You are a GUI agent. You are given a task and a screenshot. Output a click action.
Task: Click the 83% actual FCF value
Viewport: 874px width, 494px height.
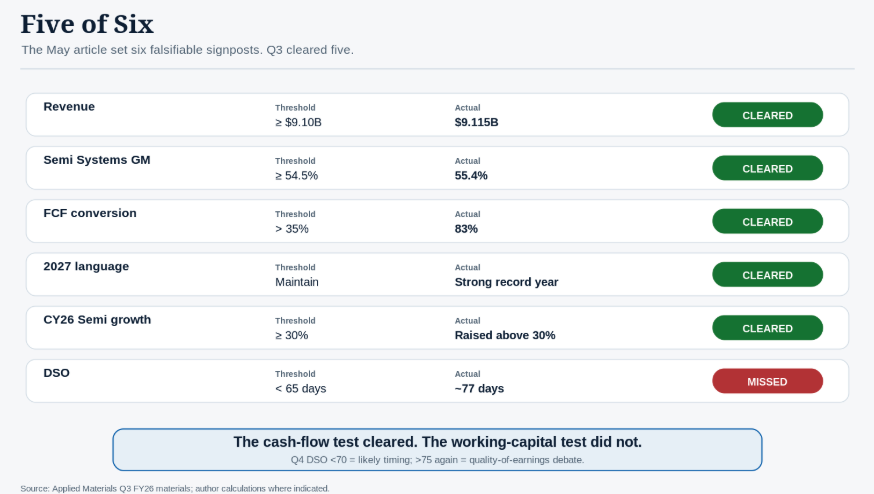pos(466,229)
